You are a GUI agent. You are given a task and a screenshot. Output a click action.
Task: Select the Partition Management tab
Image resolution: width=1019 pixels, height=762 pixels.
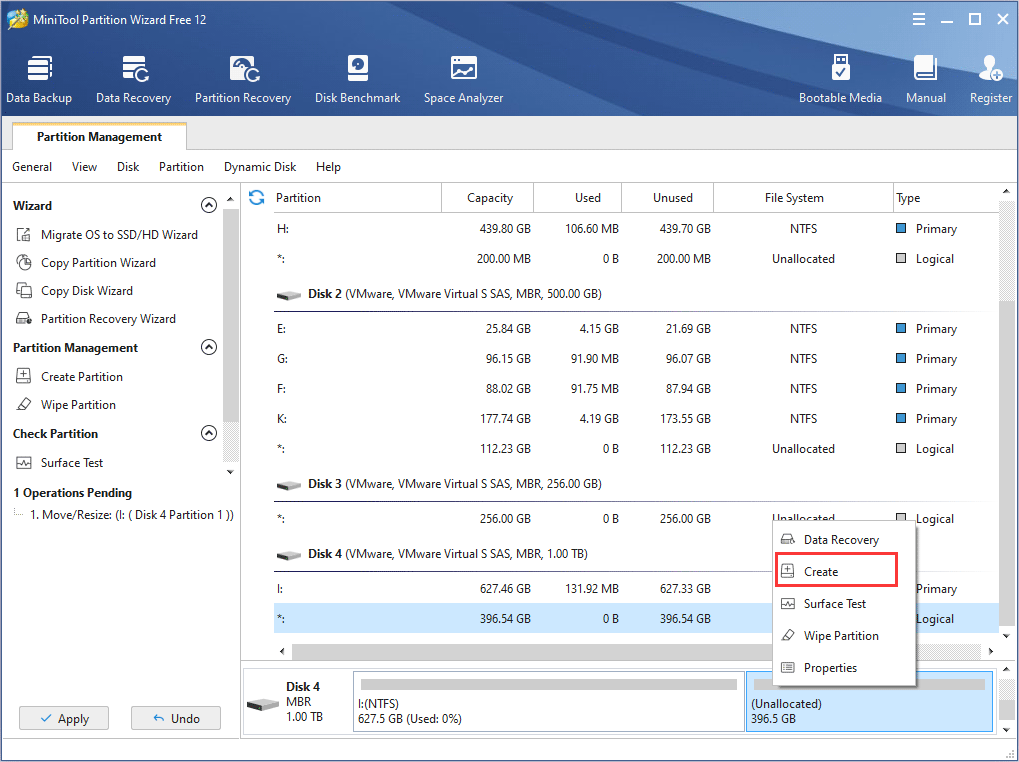[x=99, y=136]
